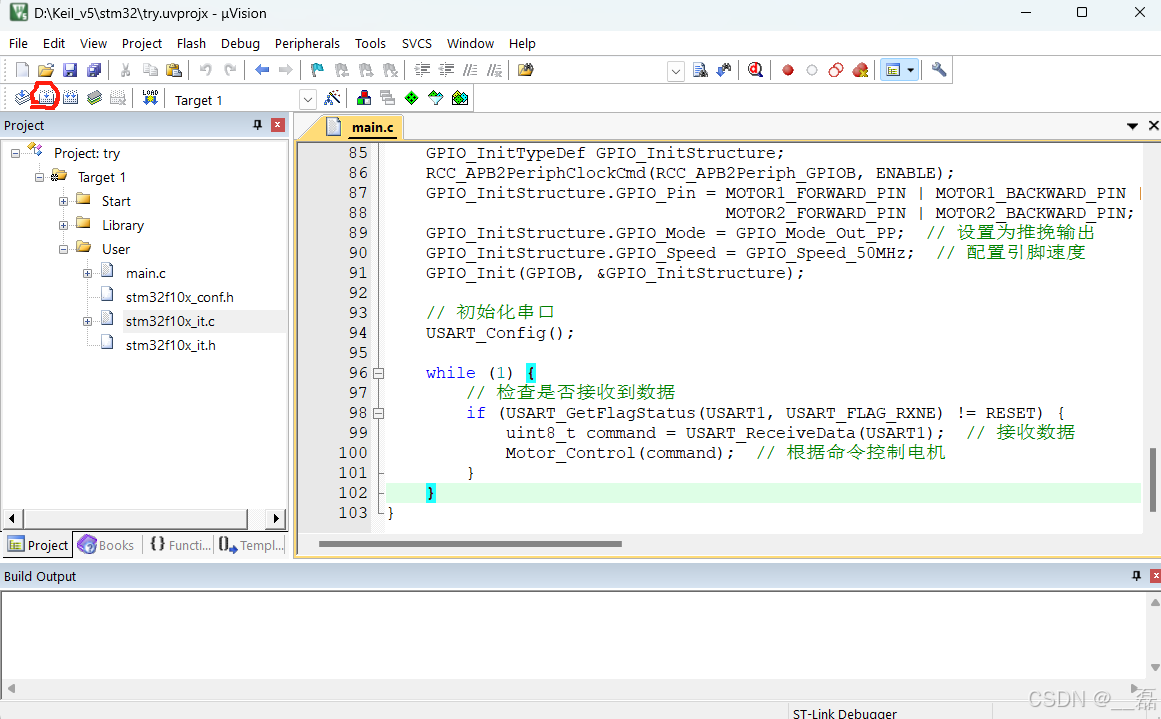
Task: Toggle enable/disable breakpoint
Action: (812, 70)
